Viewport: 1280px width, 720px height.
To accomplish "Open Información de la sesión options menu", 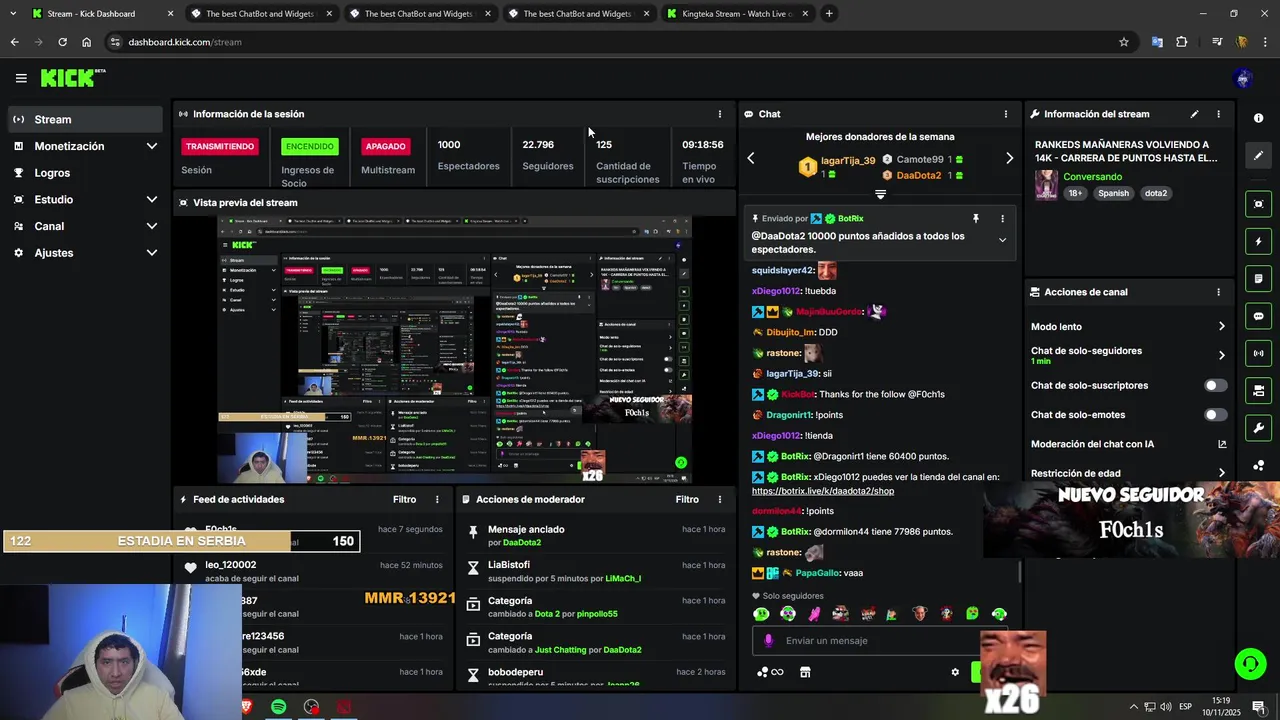I will click(719, 114).
